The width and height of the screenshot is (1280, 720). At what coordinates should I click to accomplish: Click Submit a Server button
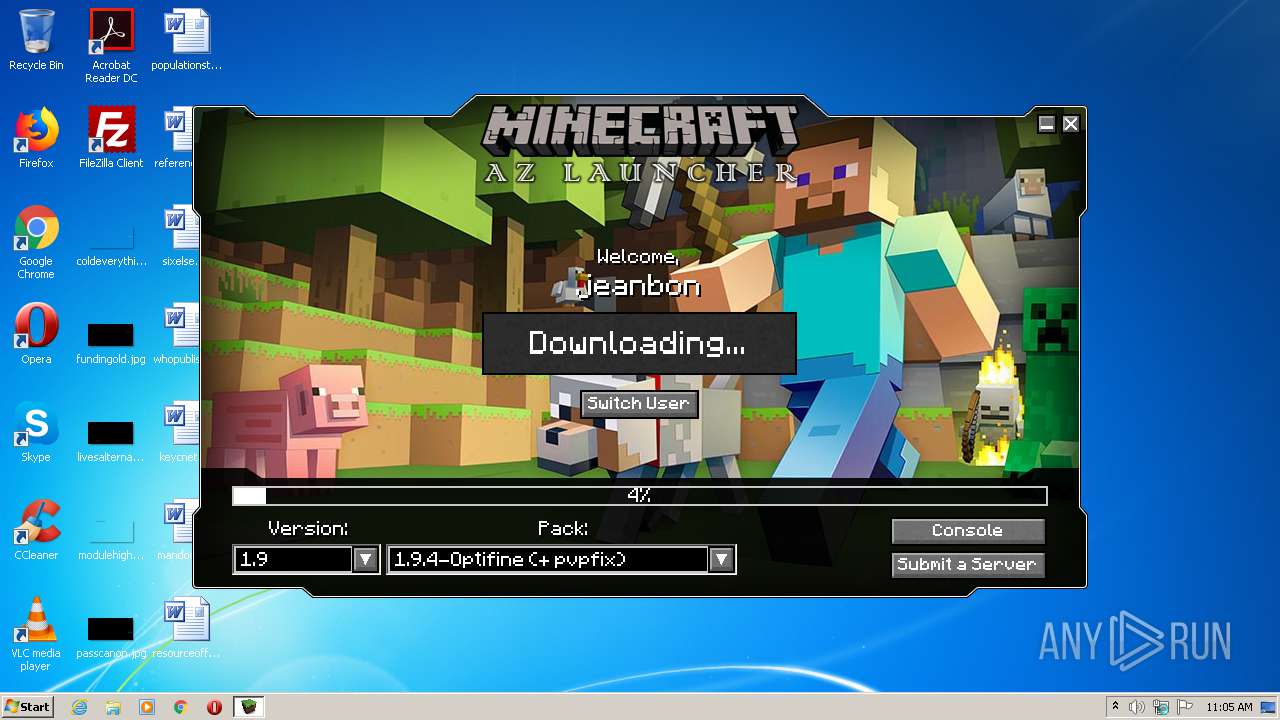[967, 564]
